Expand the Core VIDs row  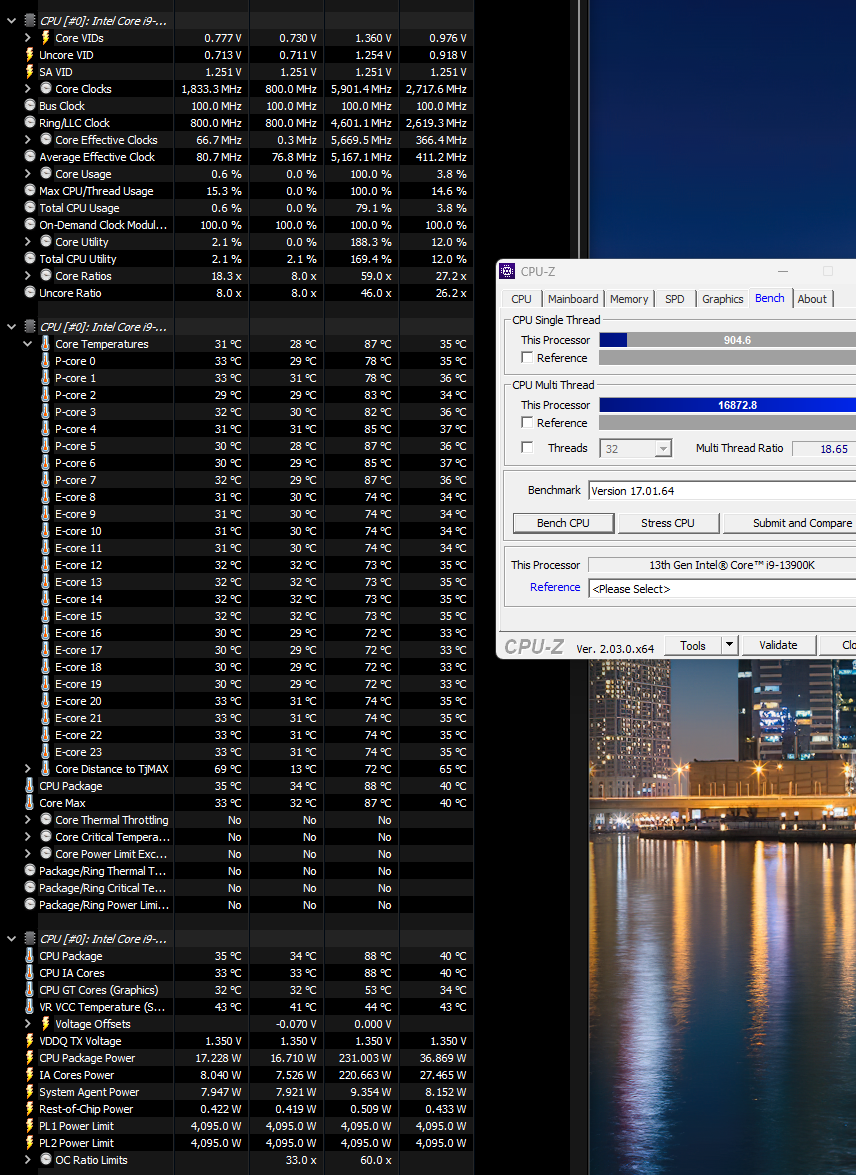[x=28, y=37]
